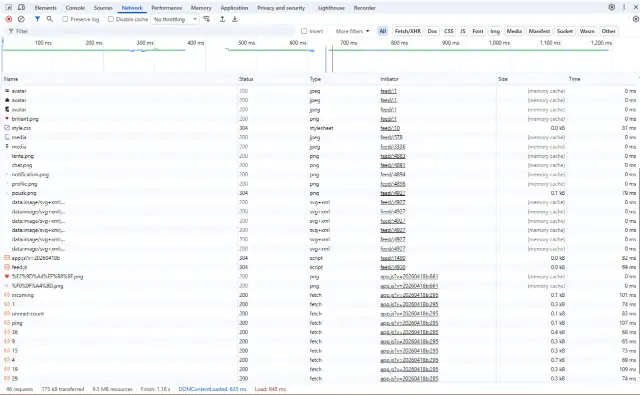The height and width of the screenshot is (395, 640).
Task: Open the DevTools three-dot menu
Action: coord(624,7)
